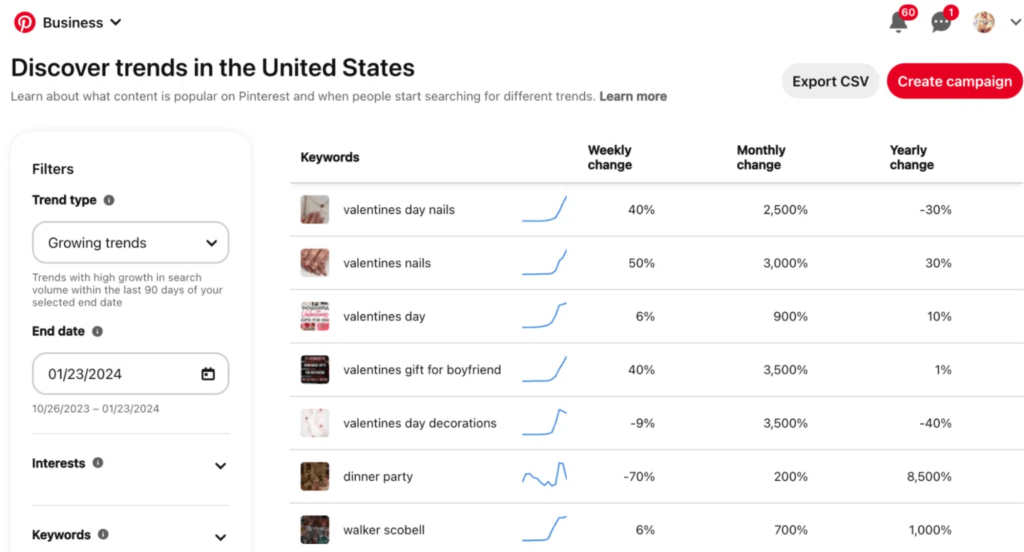
Task: Expand the account chevron next to avatar
Action: click(x=1015, y=22)
